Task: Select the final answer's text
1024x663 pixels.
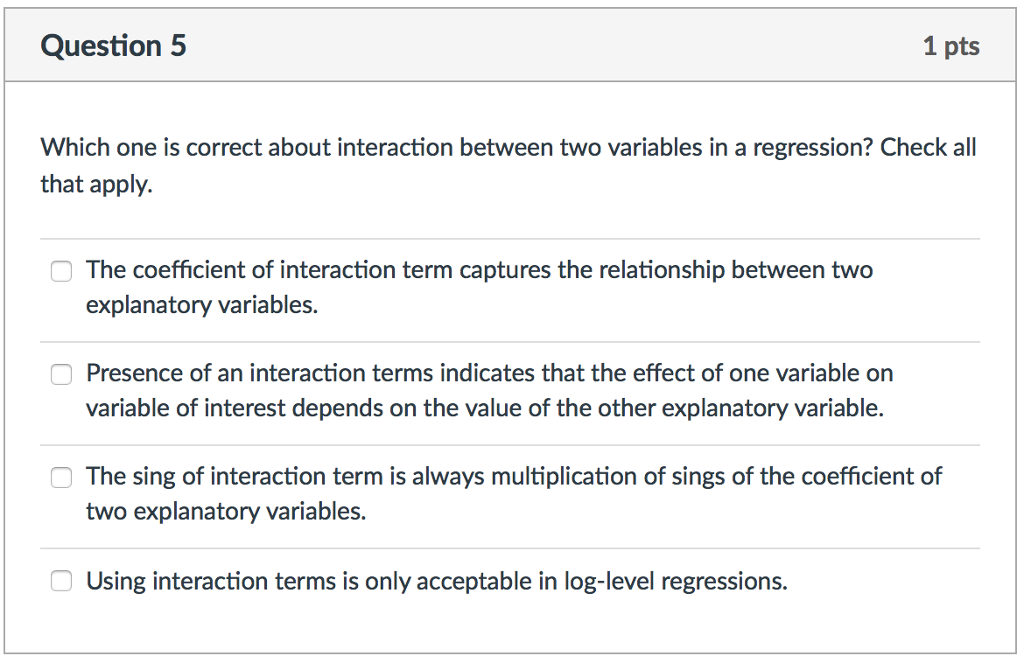Action: click(437, 581)
